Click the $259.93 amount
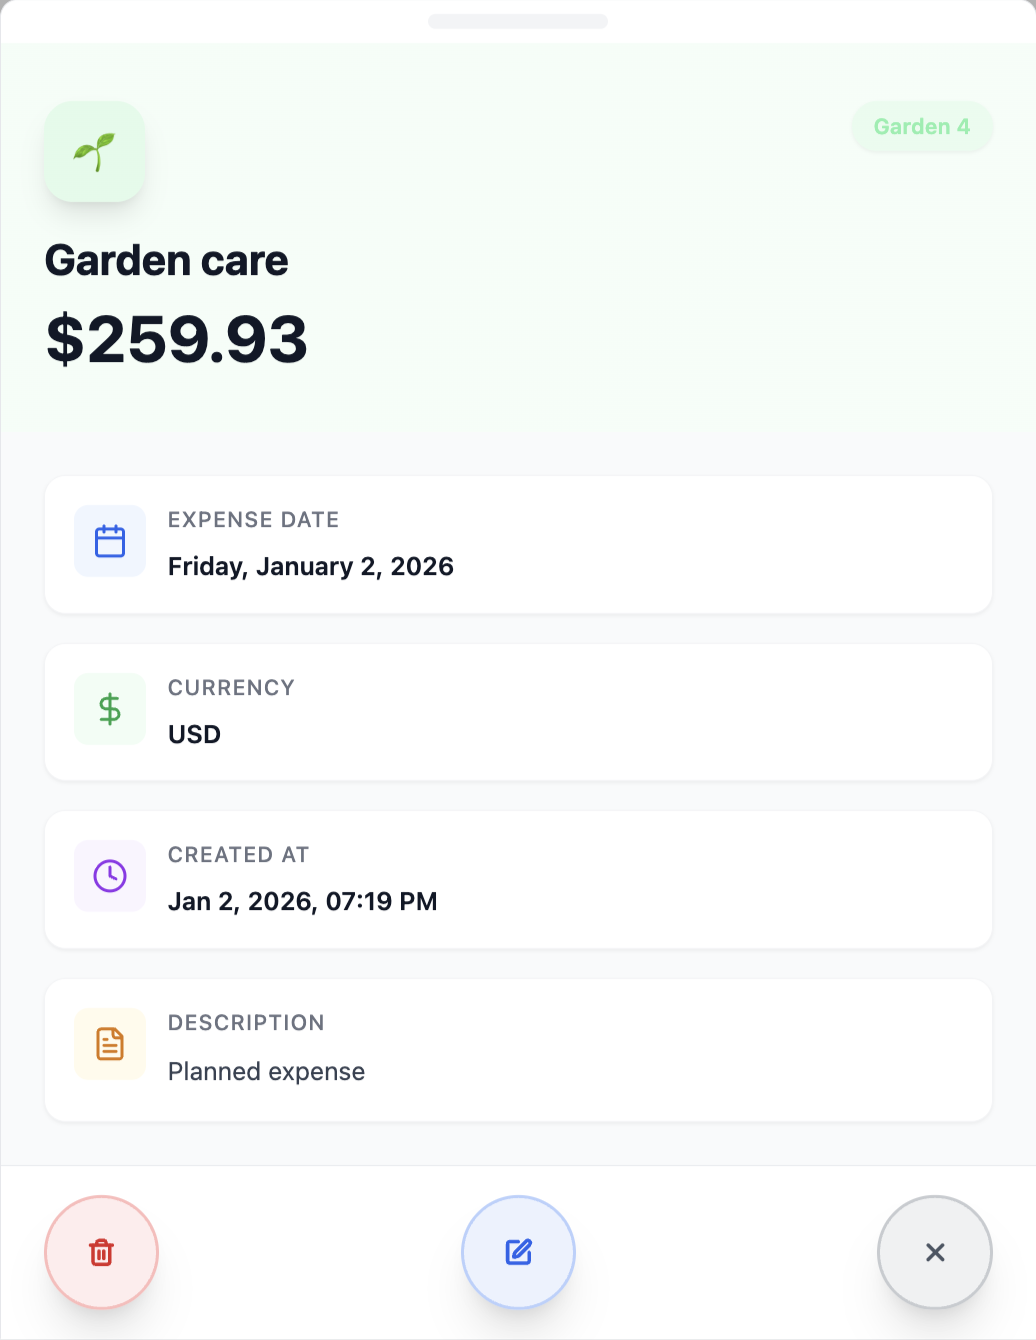The image size is (1036, 1340). click(178, 340)
